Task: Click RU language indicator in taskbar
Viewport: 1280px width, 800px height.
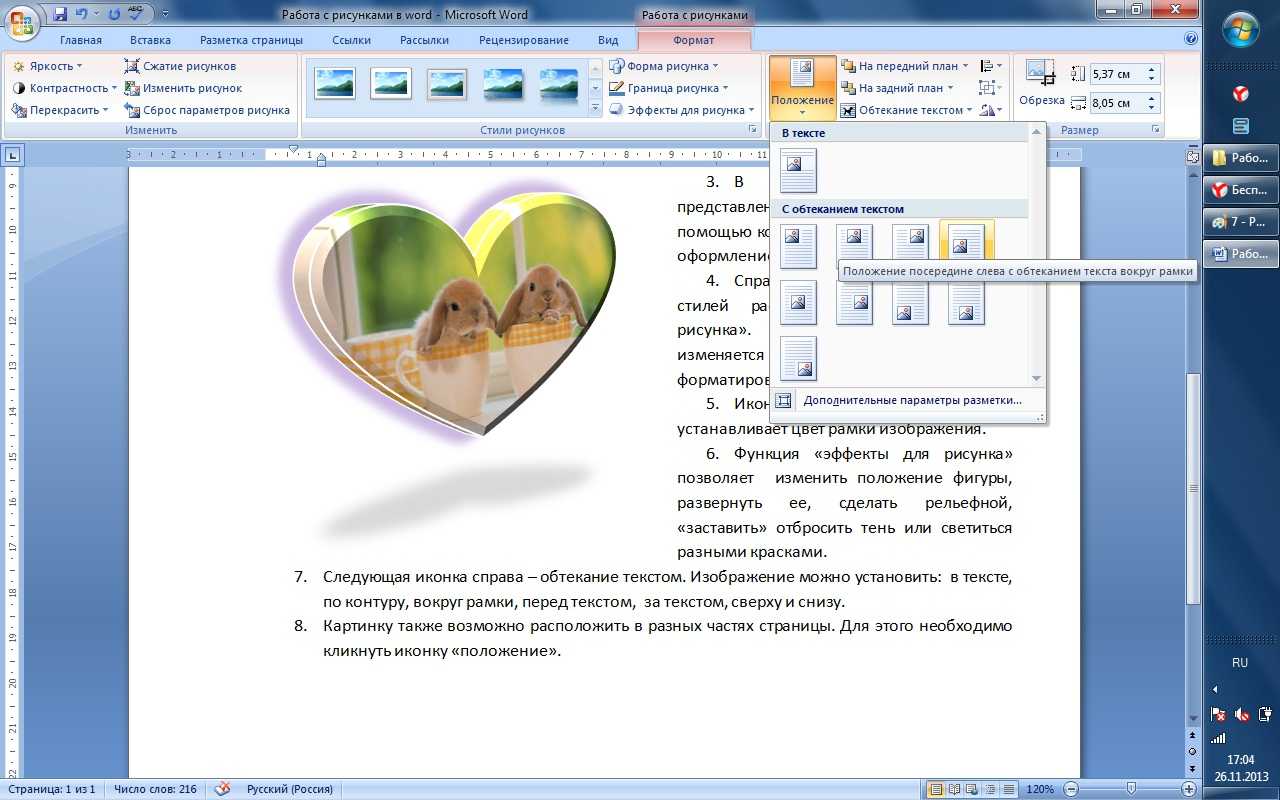Action: [x=1240, y=662]
